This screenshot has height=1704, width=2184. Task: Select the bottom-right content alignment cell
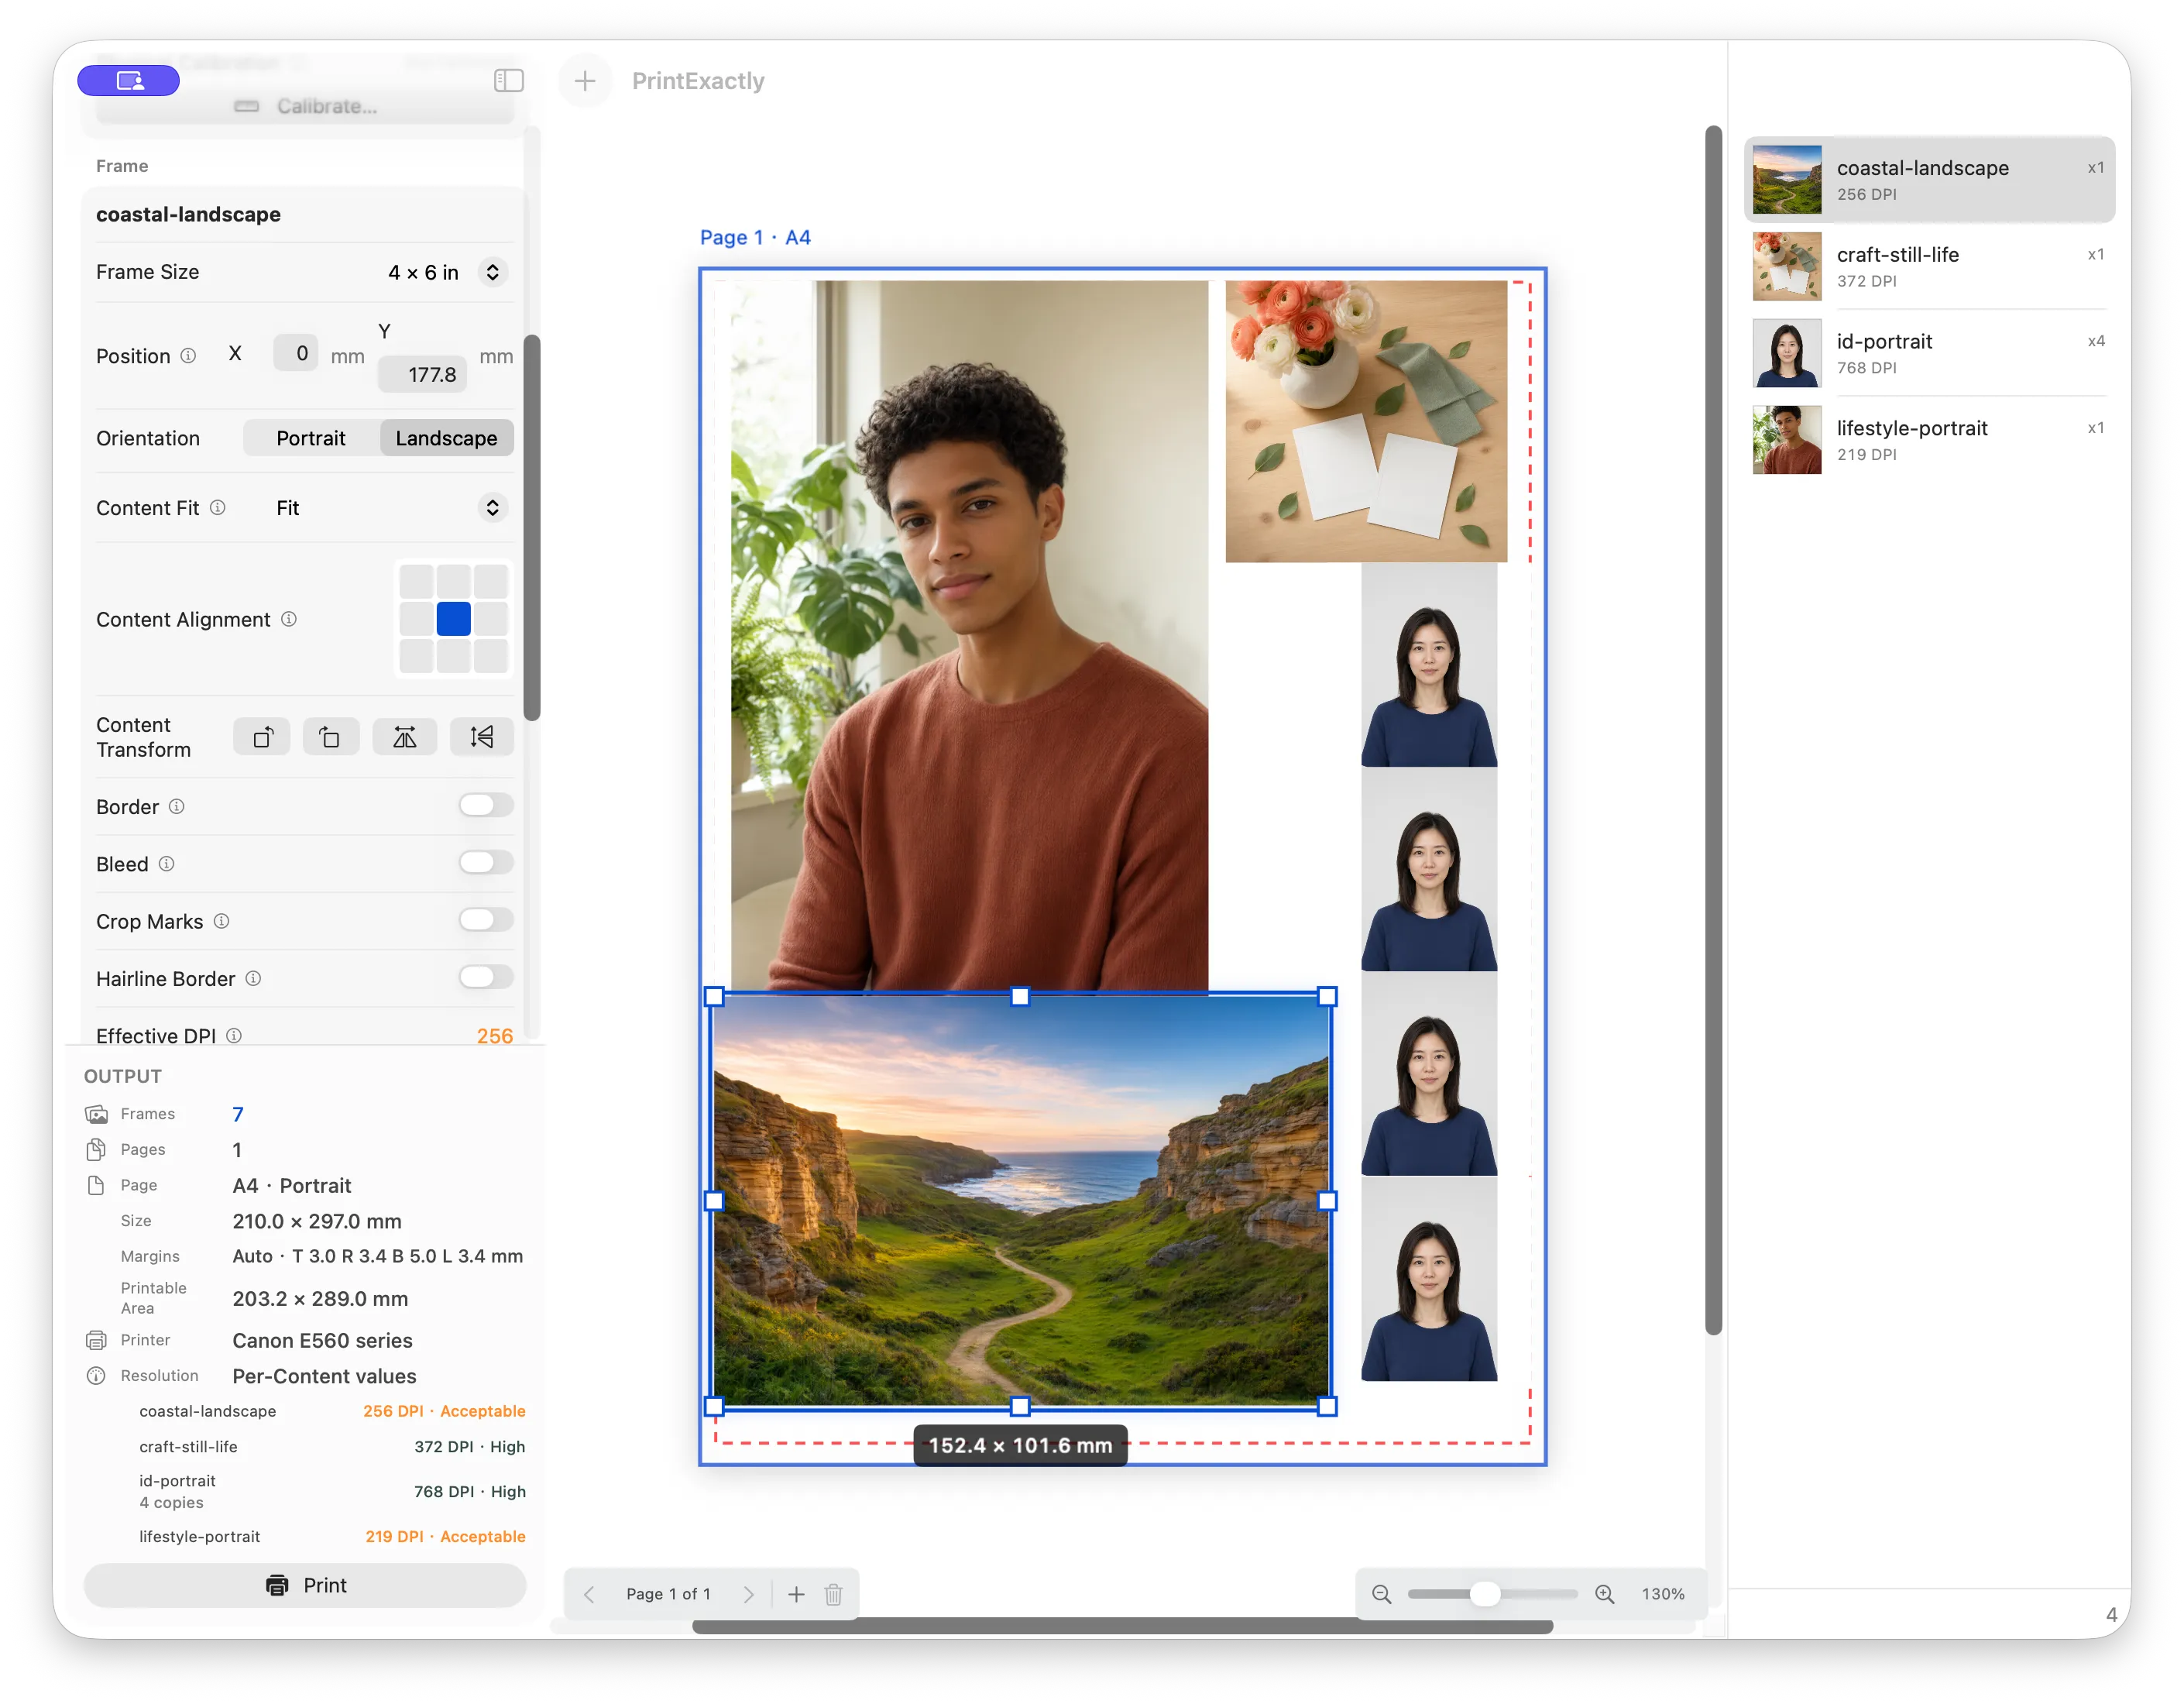pos(491,657)
